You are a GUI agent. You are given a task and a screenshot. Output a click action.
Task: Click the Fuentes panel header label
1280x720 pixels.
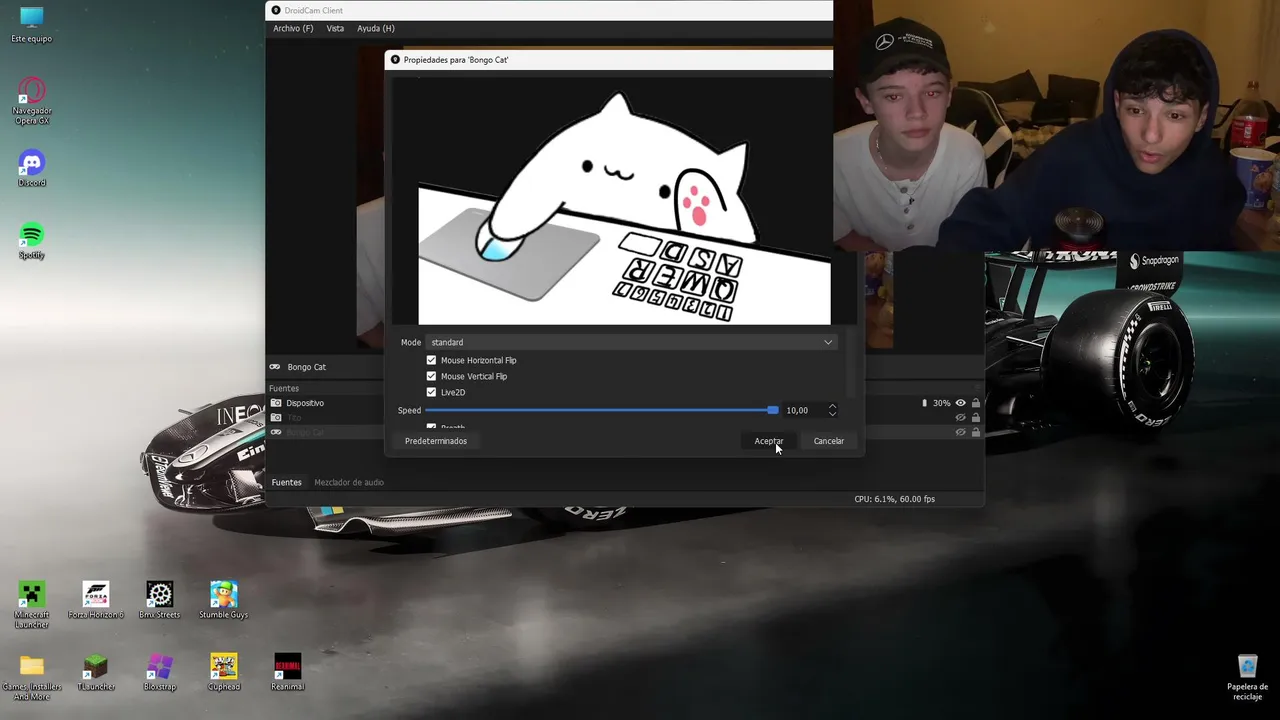284,388
